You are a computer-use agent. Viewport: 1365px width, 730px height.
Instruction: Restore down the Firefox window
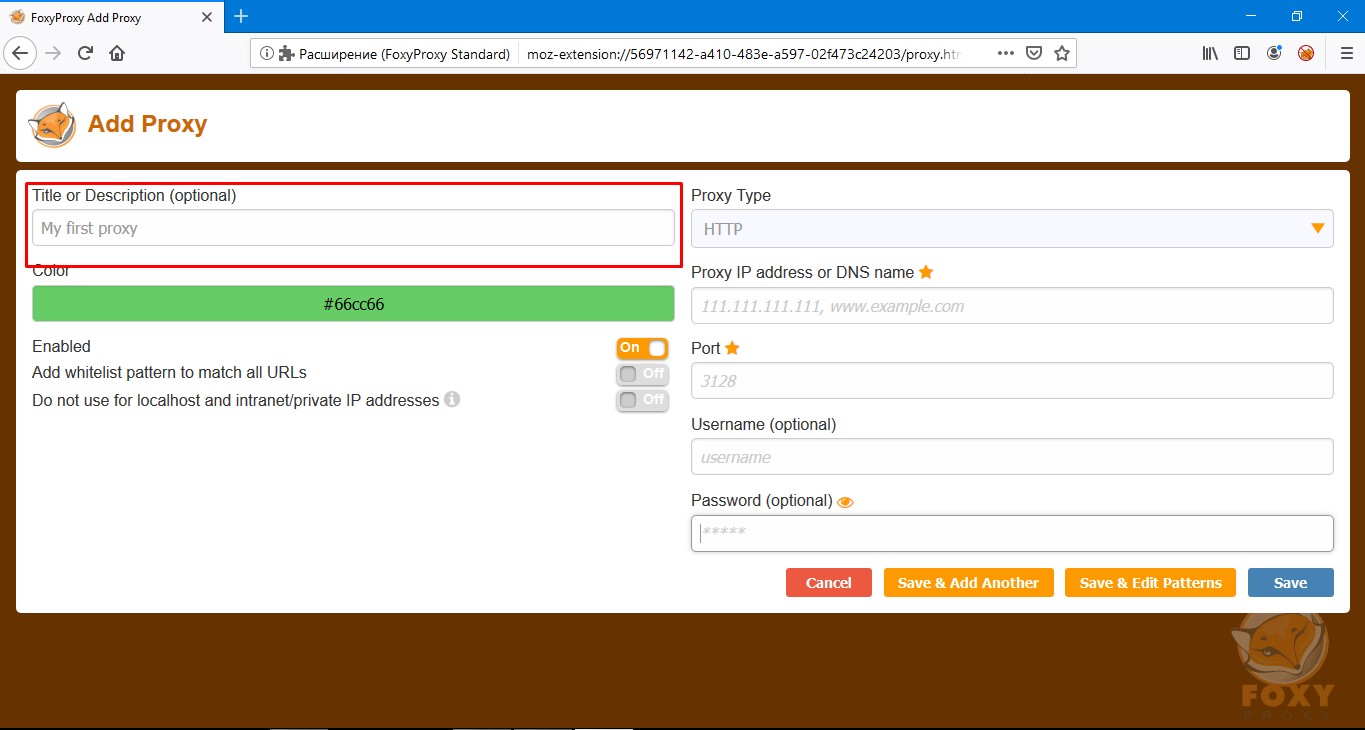tap(1297, 16)
